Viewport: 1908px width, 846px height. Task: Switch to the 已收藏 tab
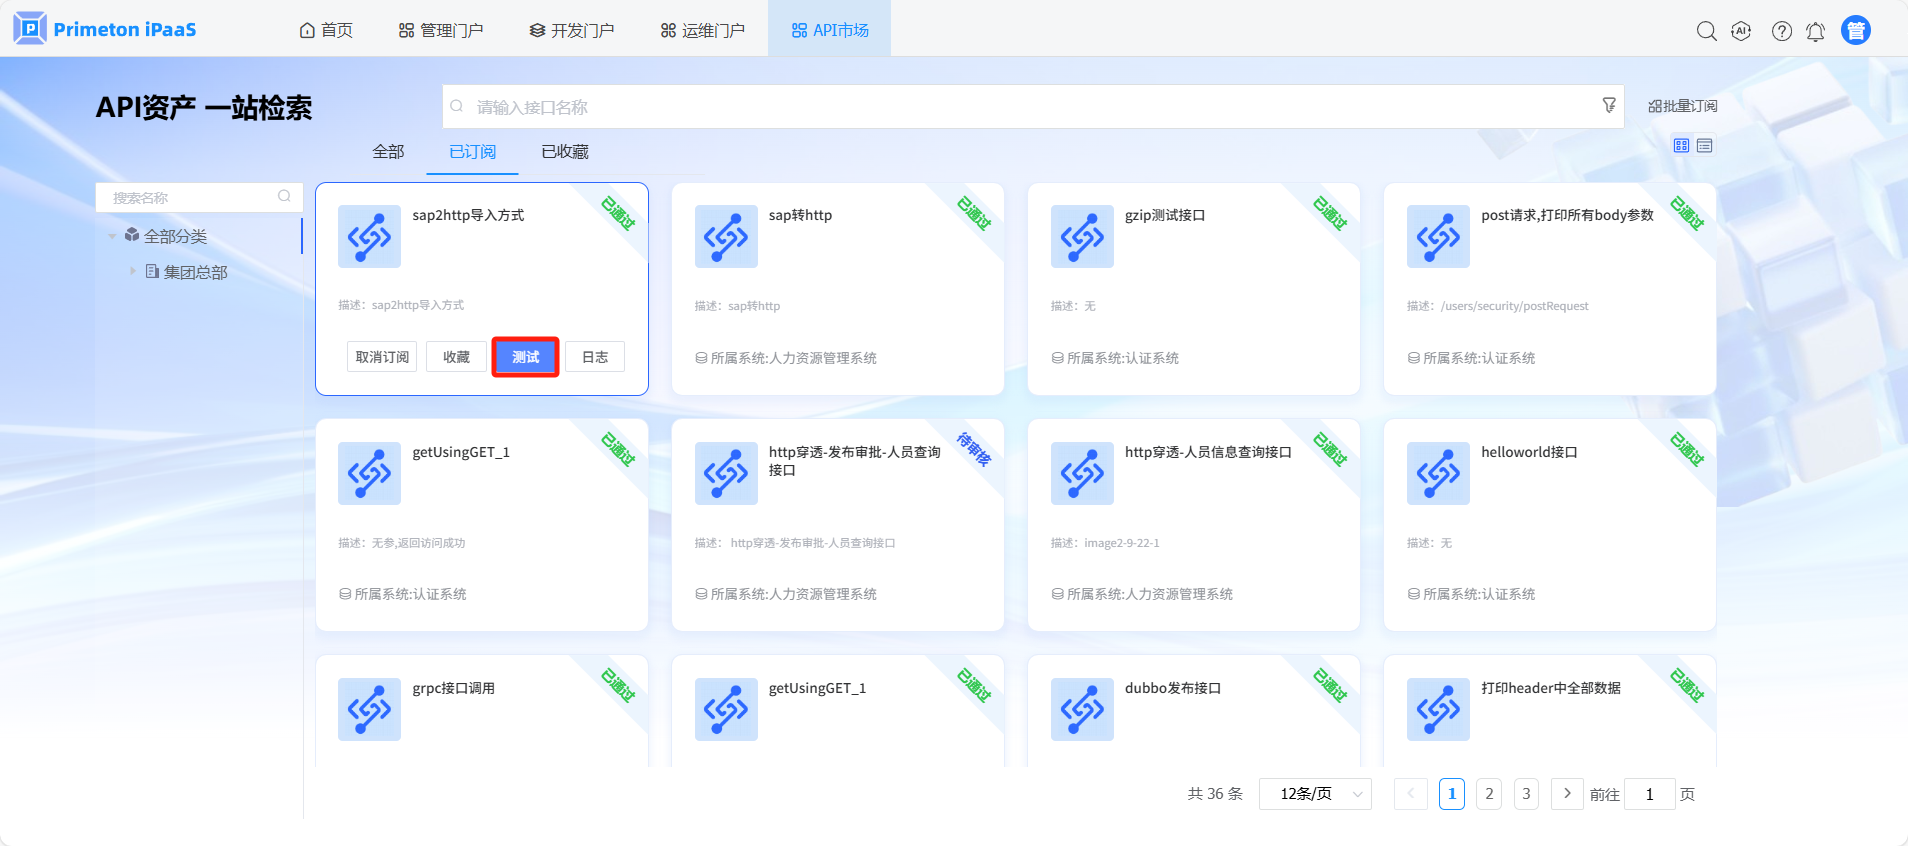point(565,152)
